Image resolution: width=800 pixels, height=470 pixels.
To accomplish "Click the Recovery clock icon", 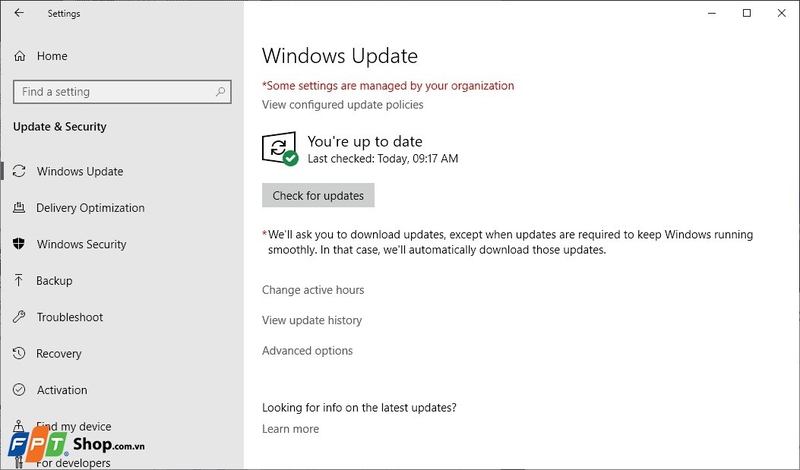I will tap(19, 353).
